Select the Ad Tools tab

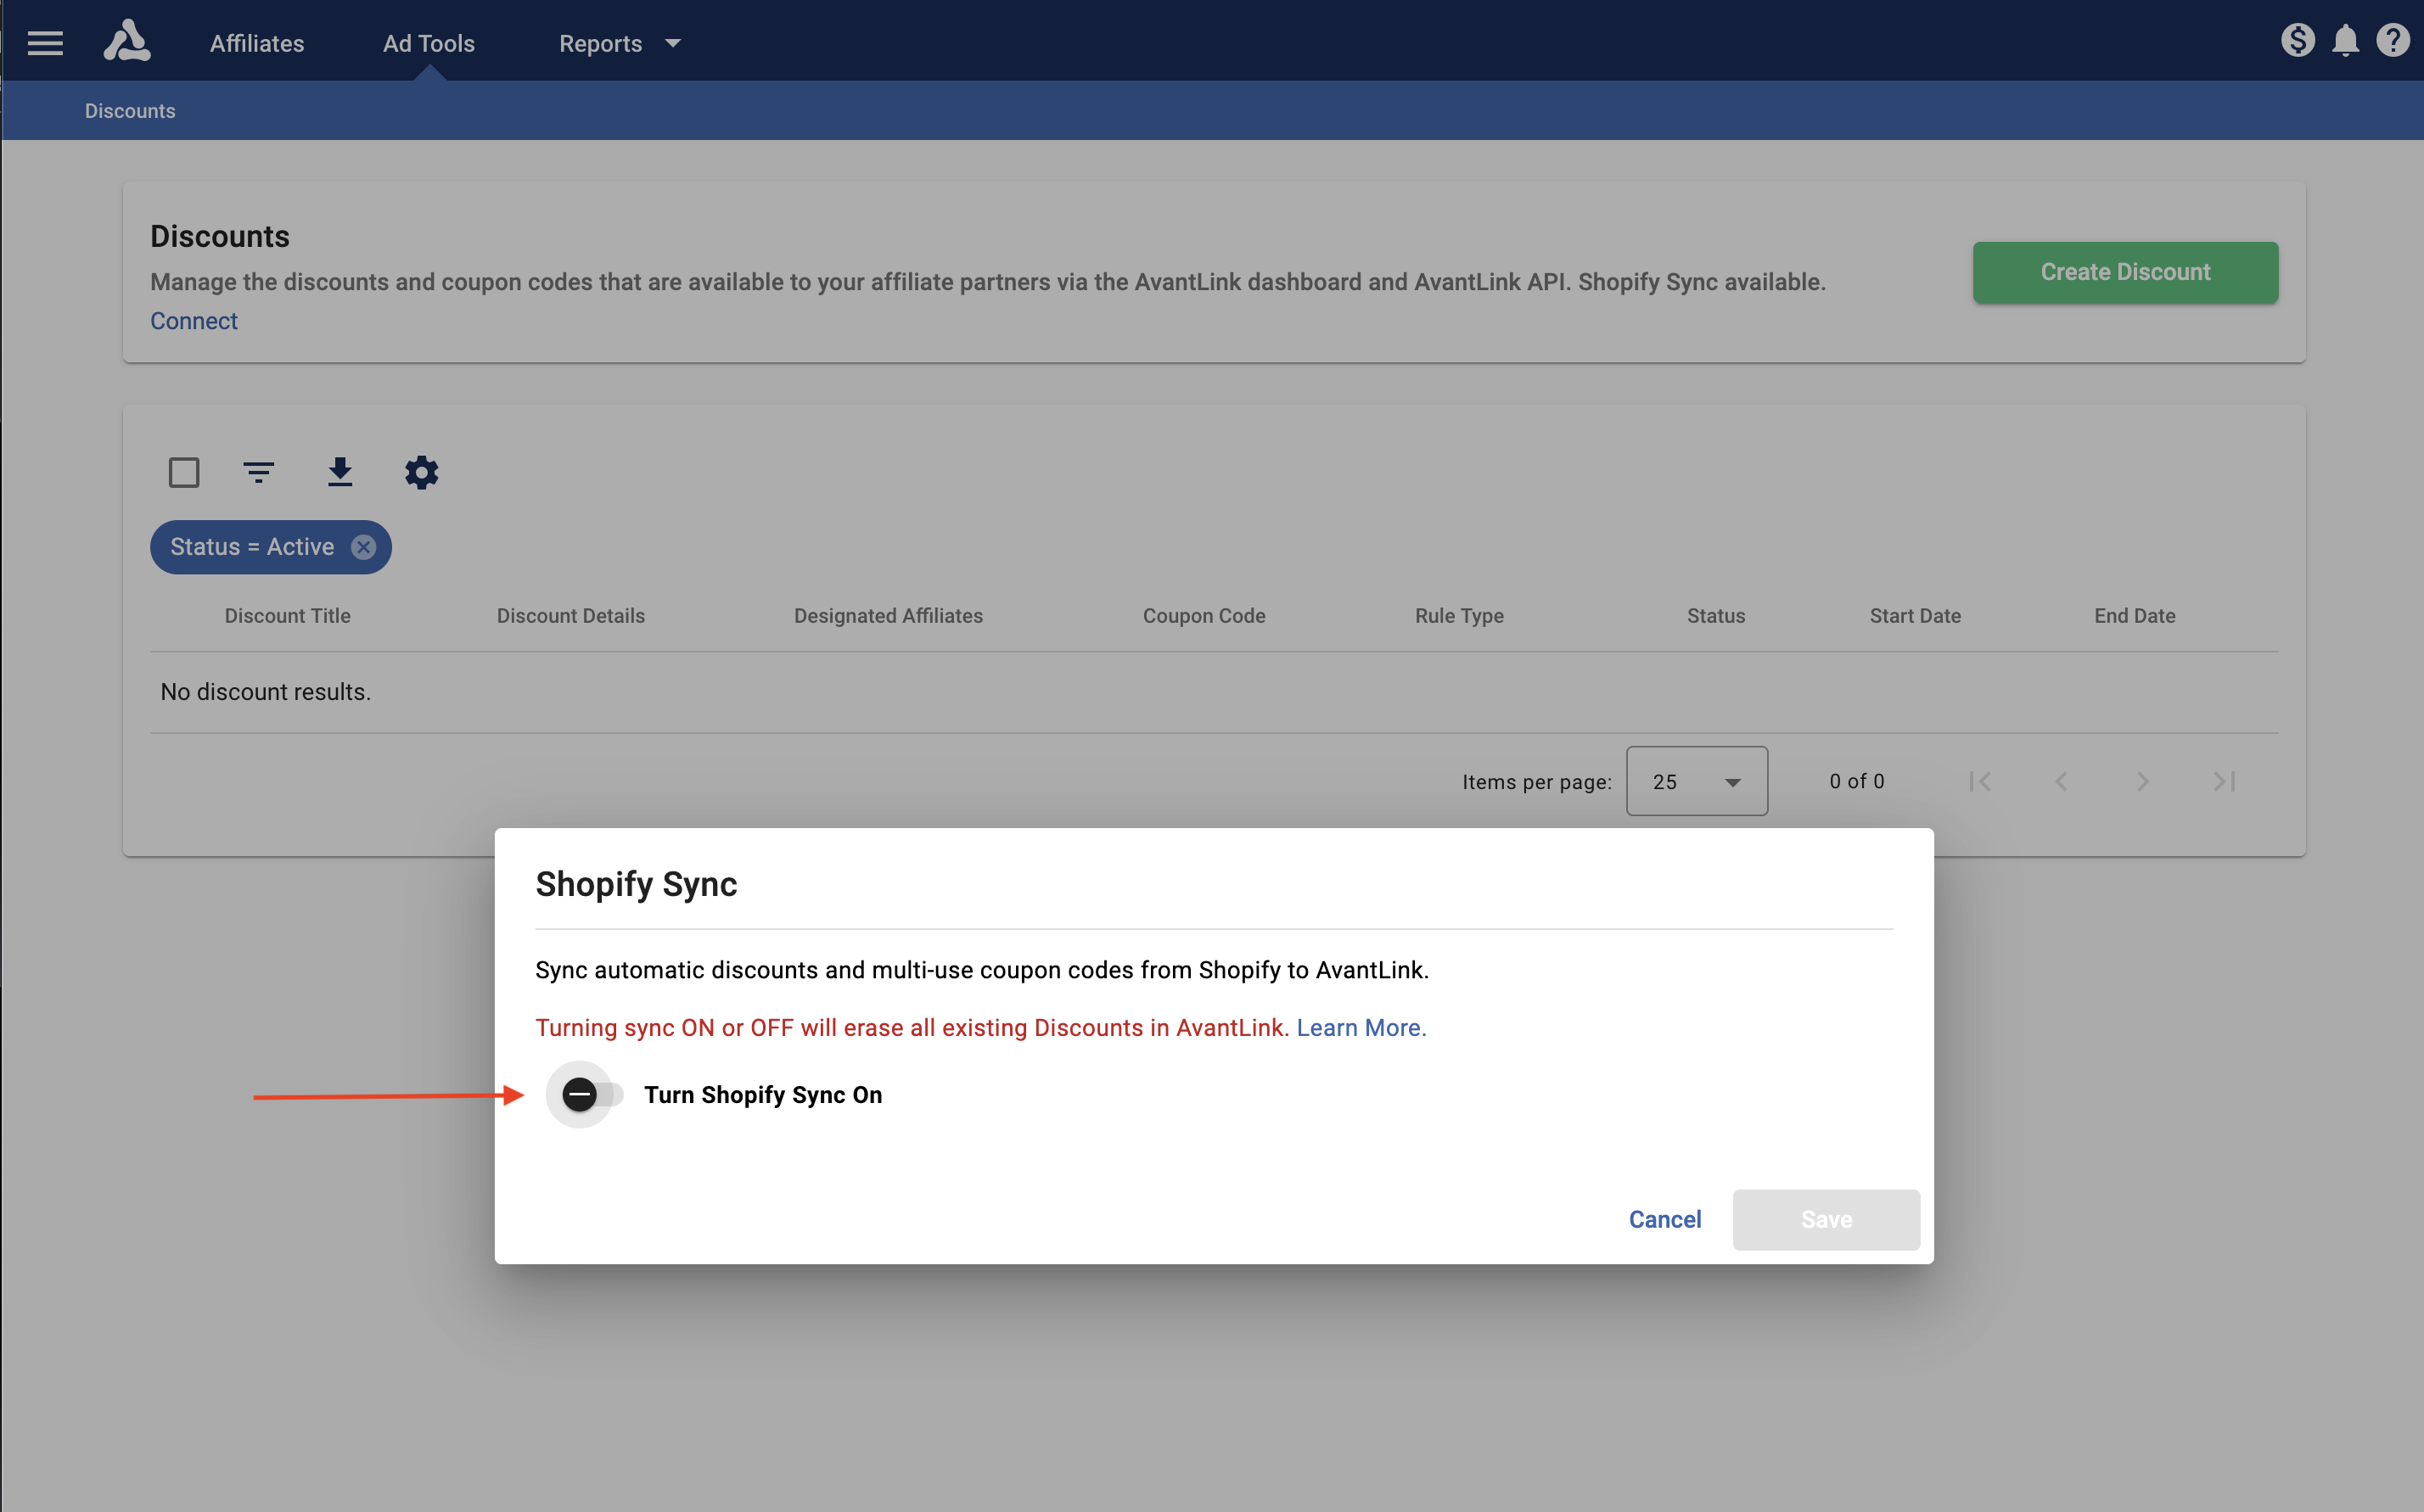[x=429, y=43]
